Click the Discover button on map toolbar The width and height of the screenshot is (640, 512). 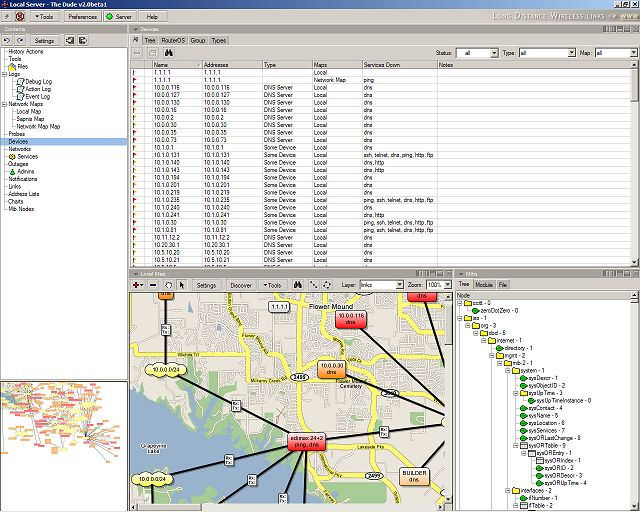243,285
